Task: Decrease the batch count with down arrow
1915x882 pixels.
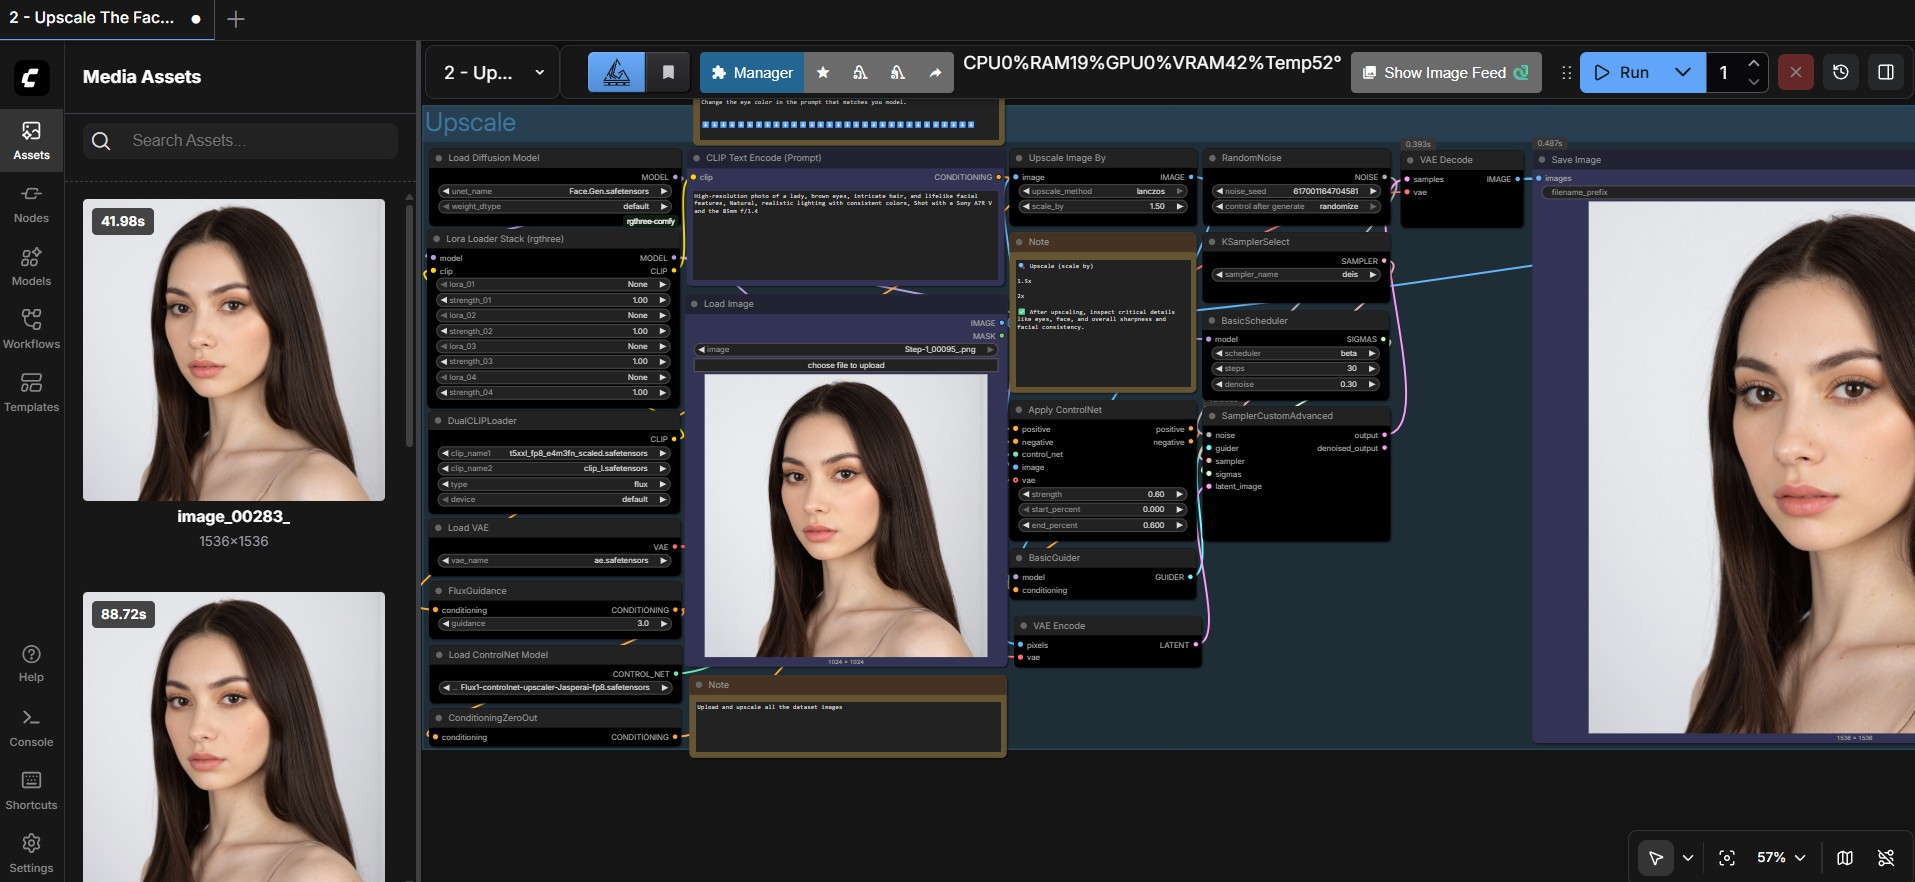Action: pos(1753,82)
